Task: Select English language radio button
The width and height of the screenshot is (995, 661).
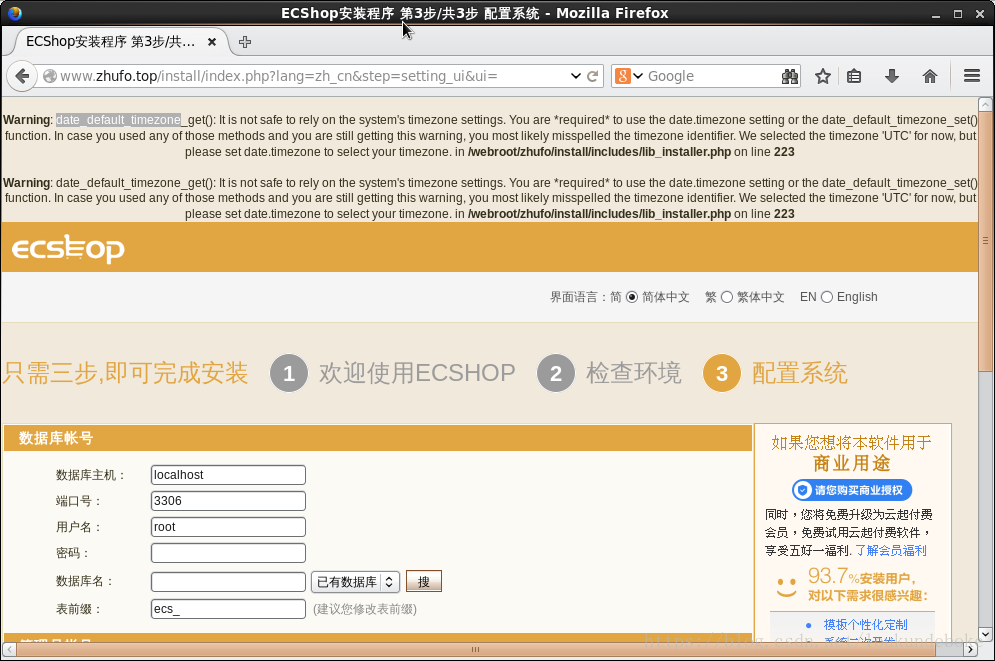Action: coord(827,297)
